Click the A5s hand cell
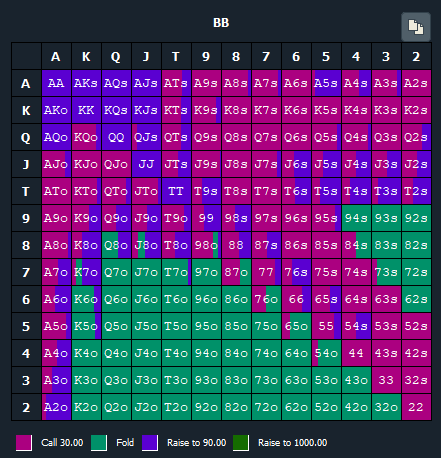This screenshot has height=458, width=441. click(326, 83)
